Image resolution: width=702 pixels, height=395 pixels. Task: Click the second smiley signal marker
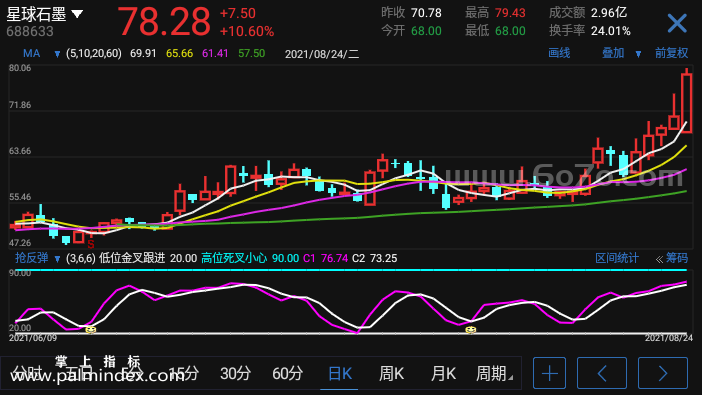(471, 330)
